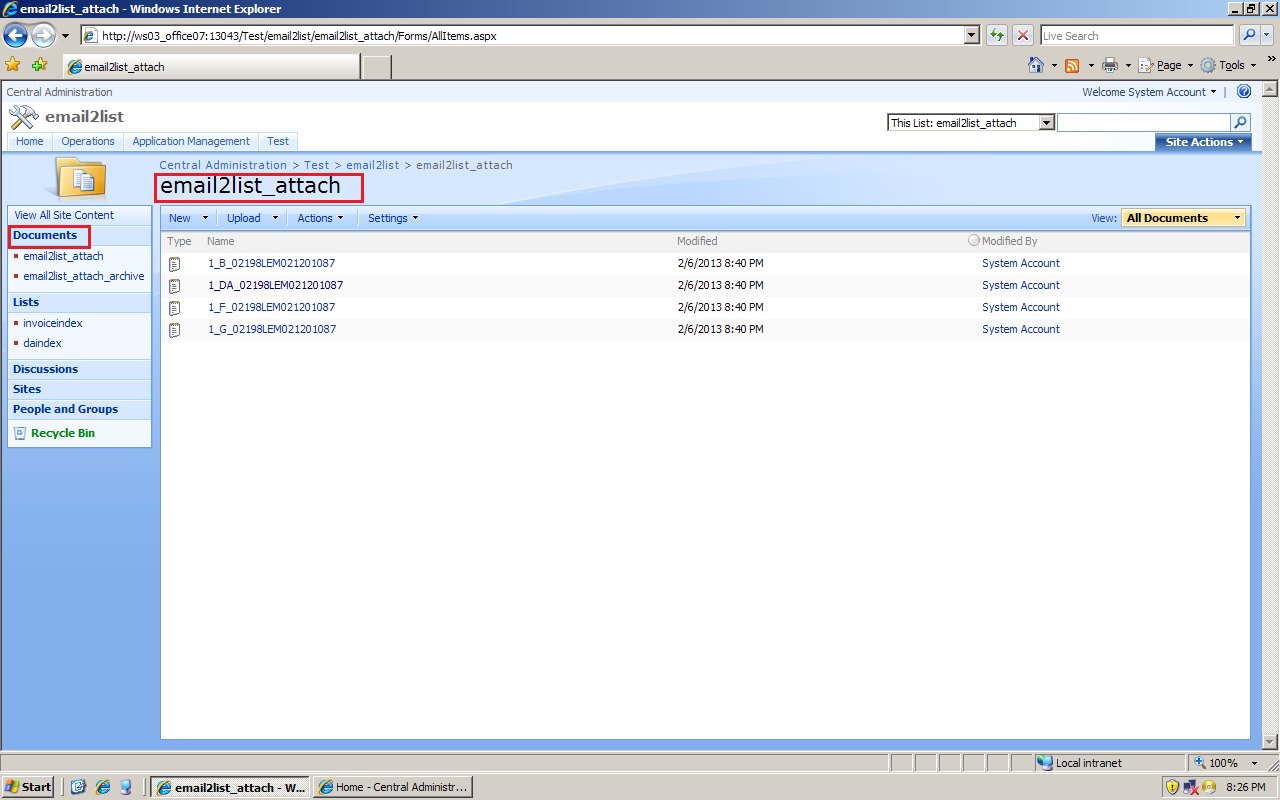Click the Add to Favorites icon
The image size is (1280, 800).
pos(39,65)
